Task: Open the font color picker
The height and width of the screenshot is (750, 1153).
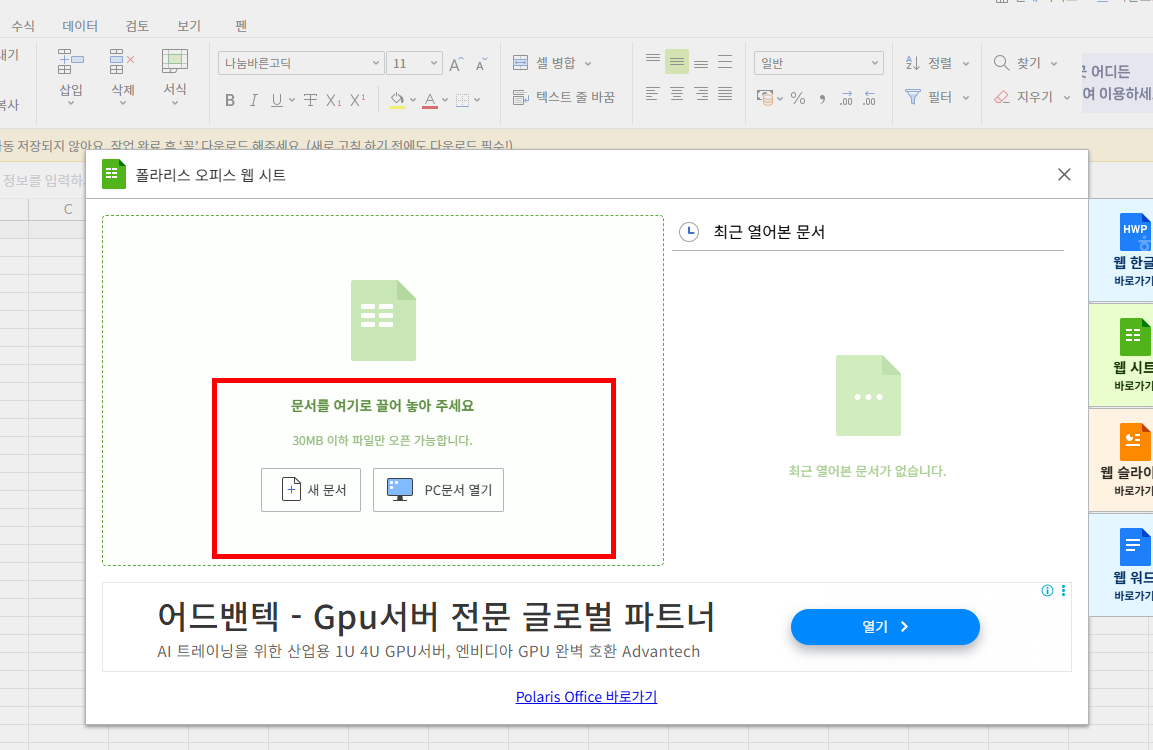Action: tap(428, 99)
